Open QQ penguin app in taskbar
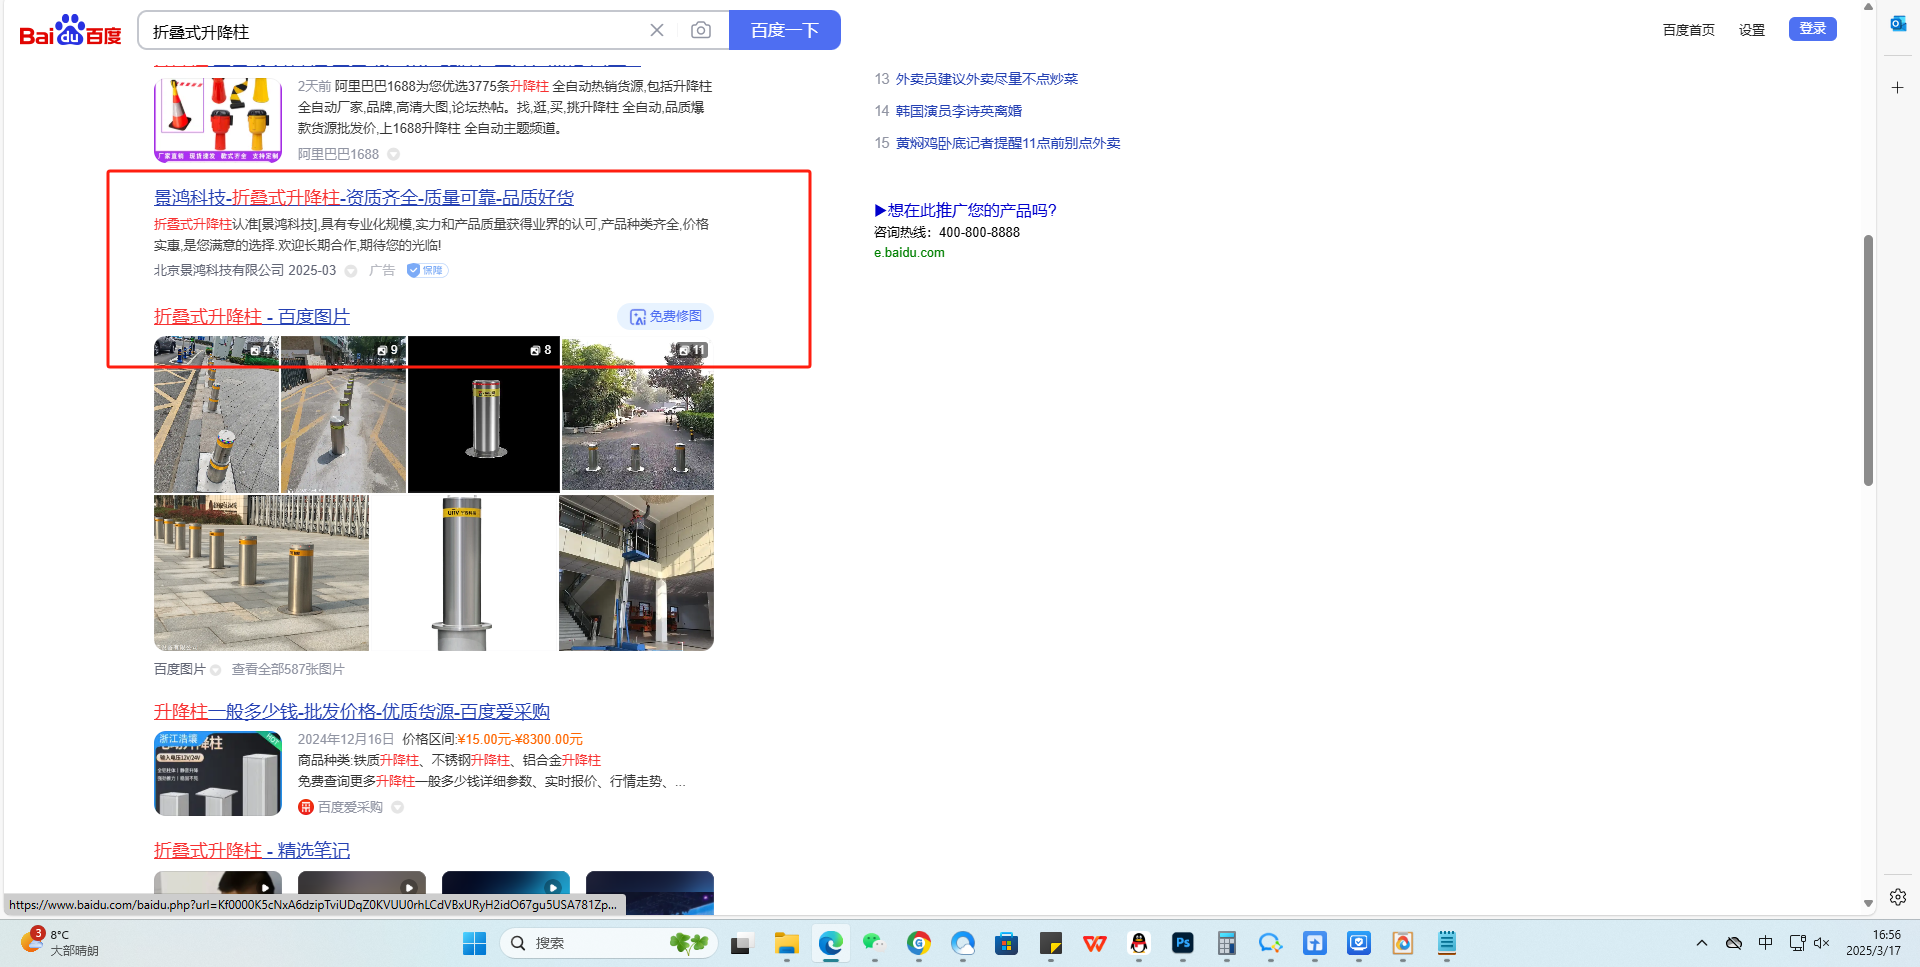 point(1138,943)
